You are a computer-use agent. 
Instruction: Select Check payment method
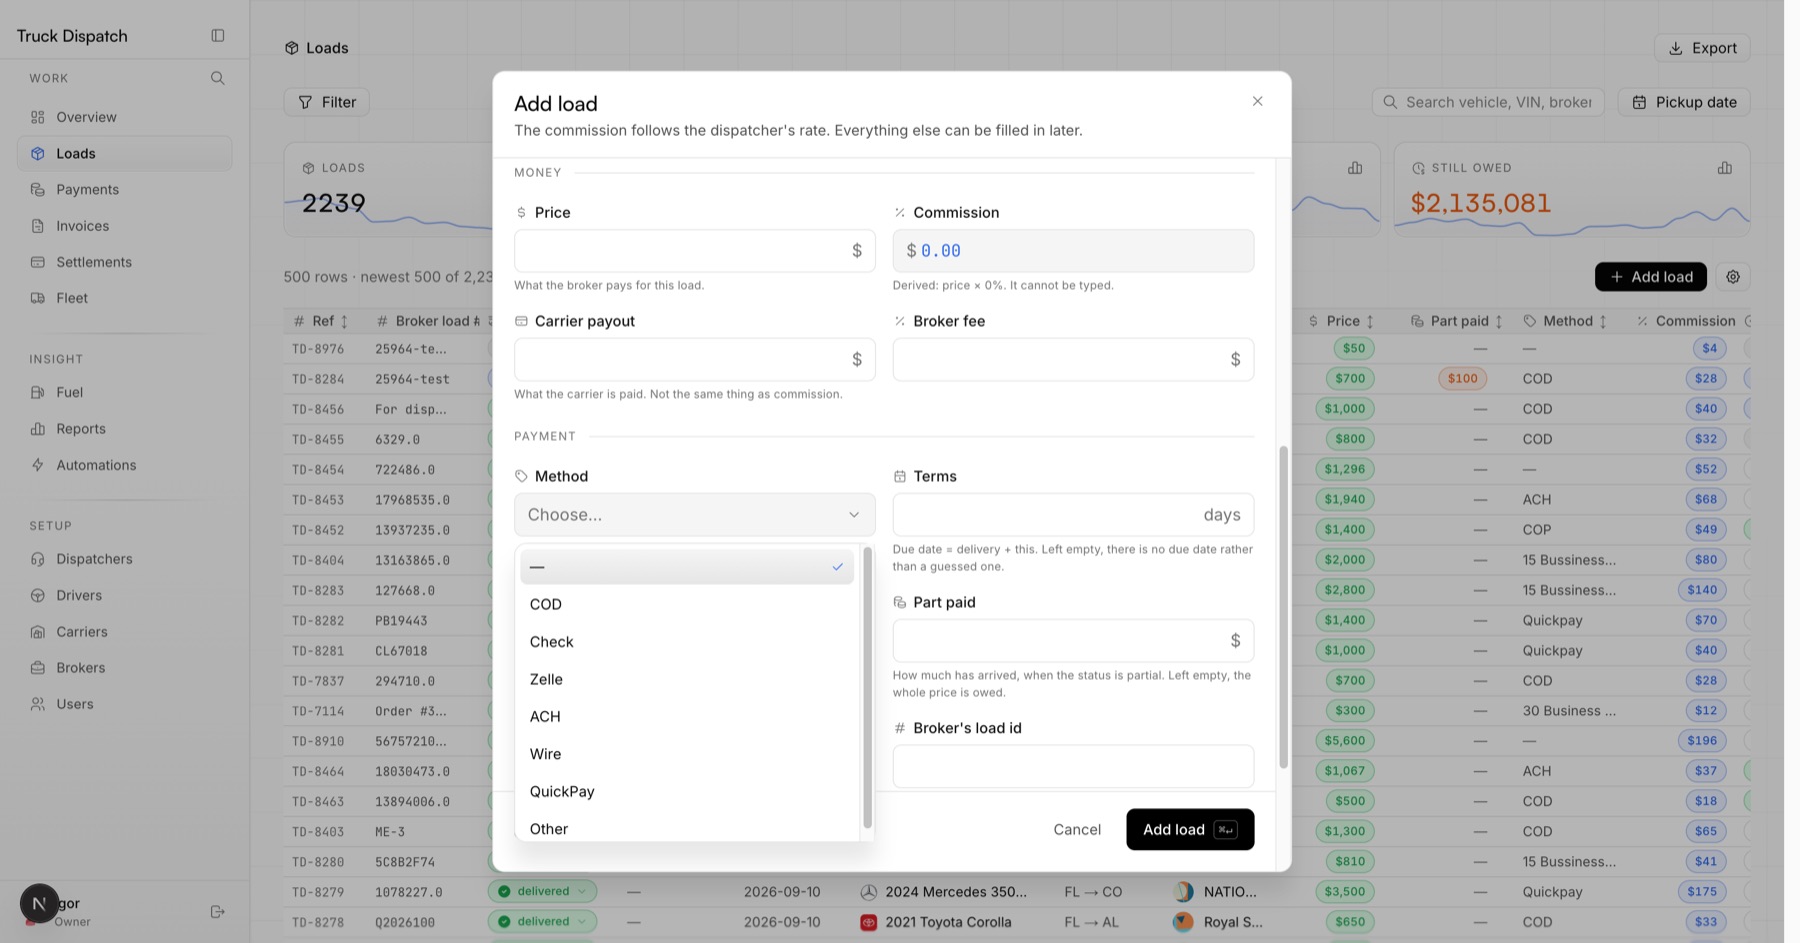[687, 642]
